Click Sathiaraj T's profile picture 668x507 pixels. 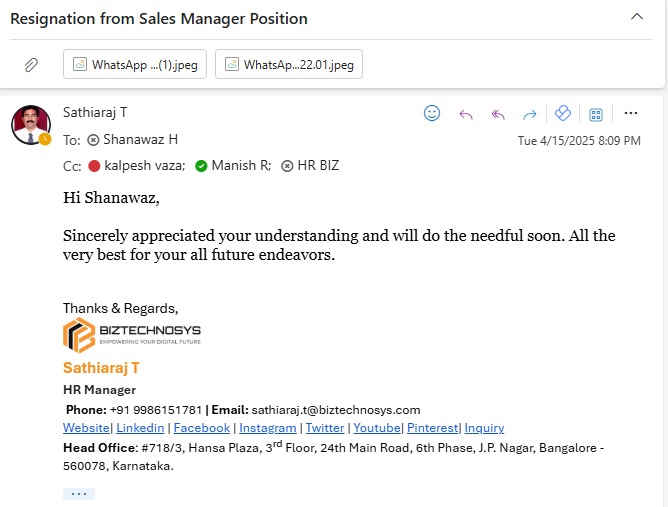30,124
